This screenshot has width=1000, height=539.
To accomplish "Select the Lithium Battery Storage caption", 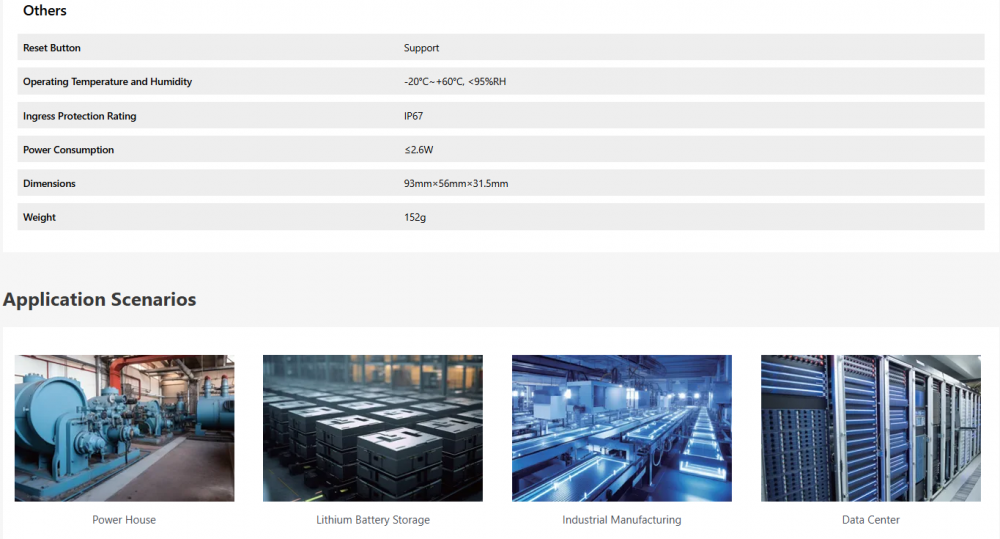I will coord(372,520).
